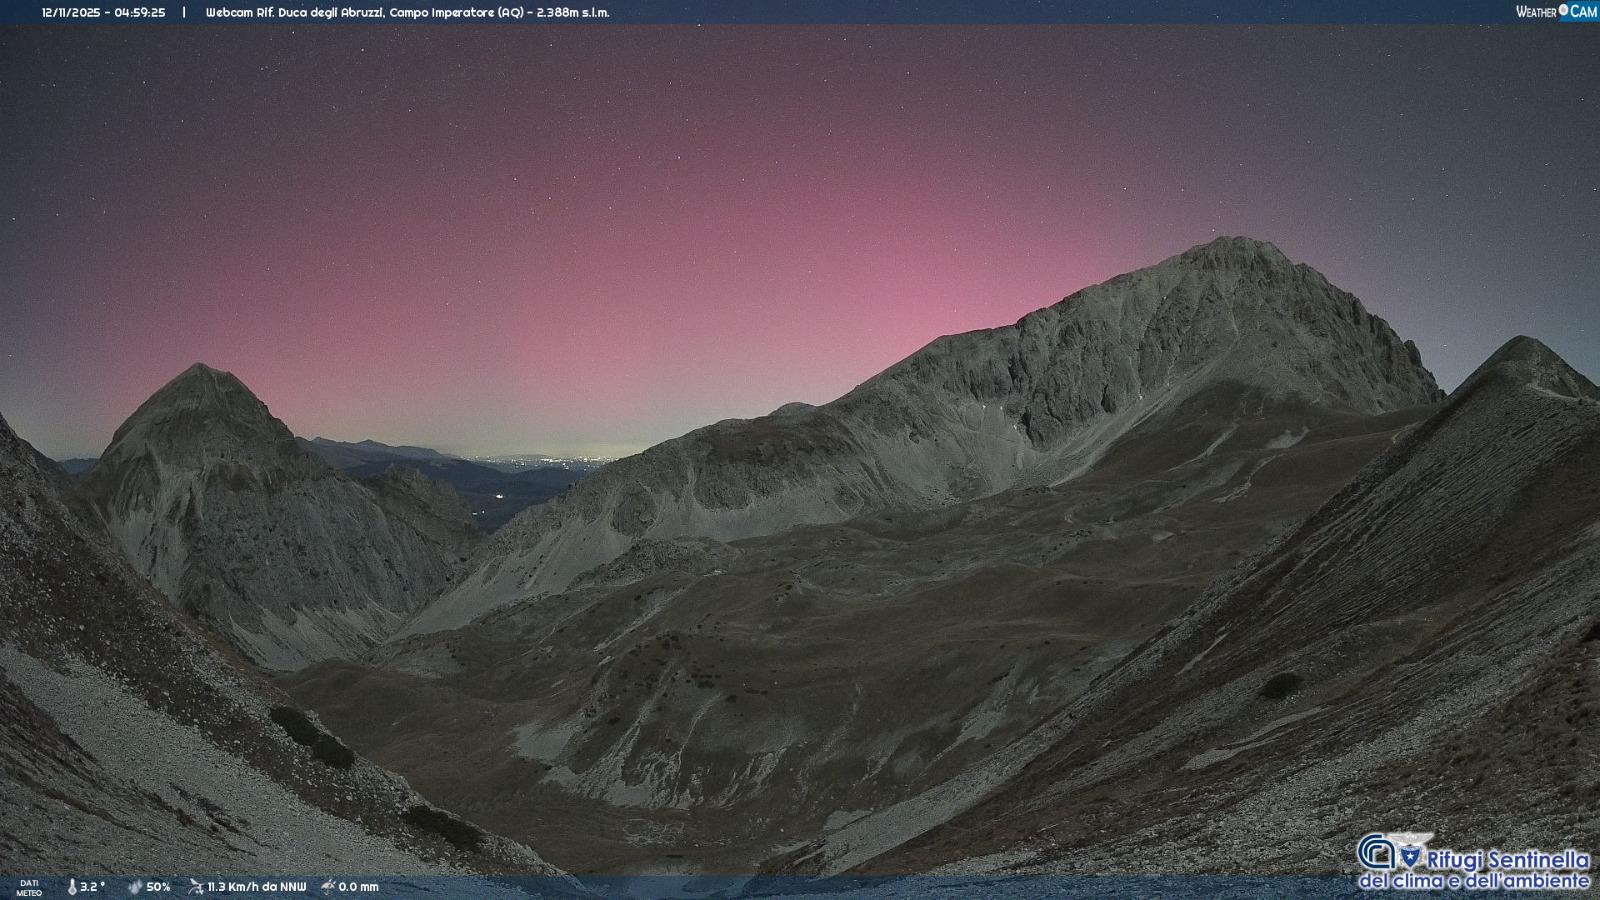
Task: Click the rain umbrella precipitation icon
Action: 328,886
